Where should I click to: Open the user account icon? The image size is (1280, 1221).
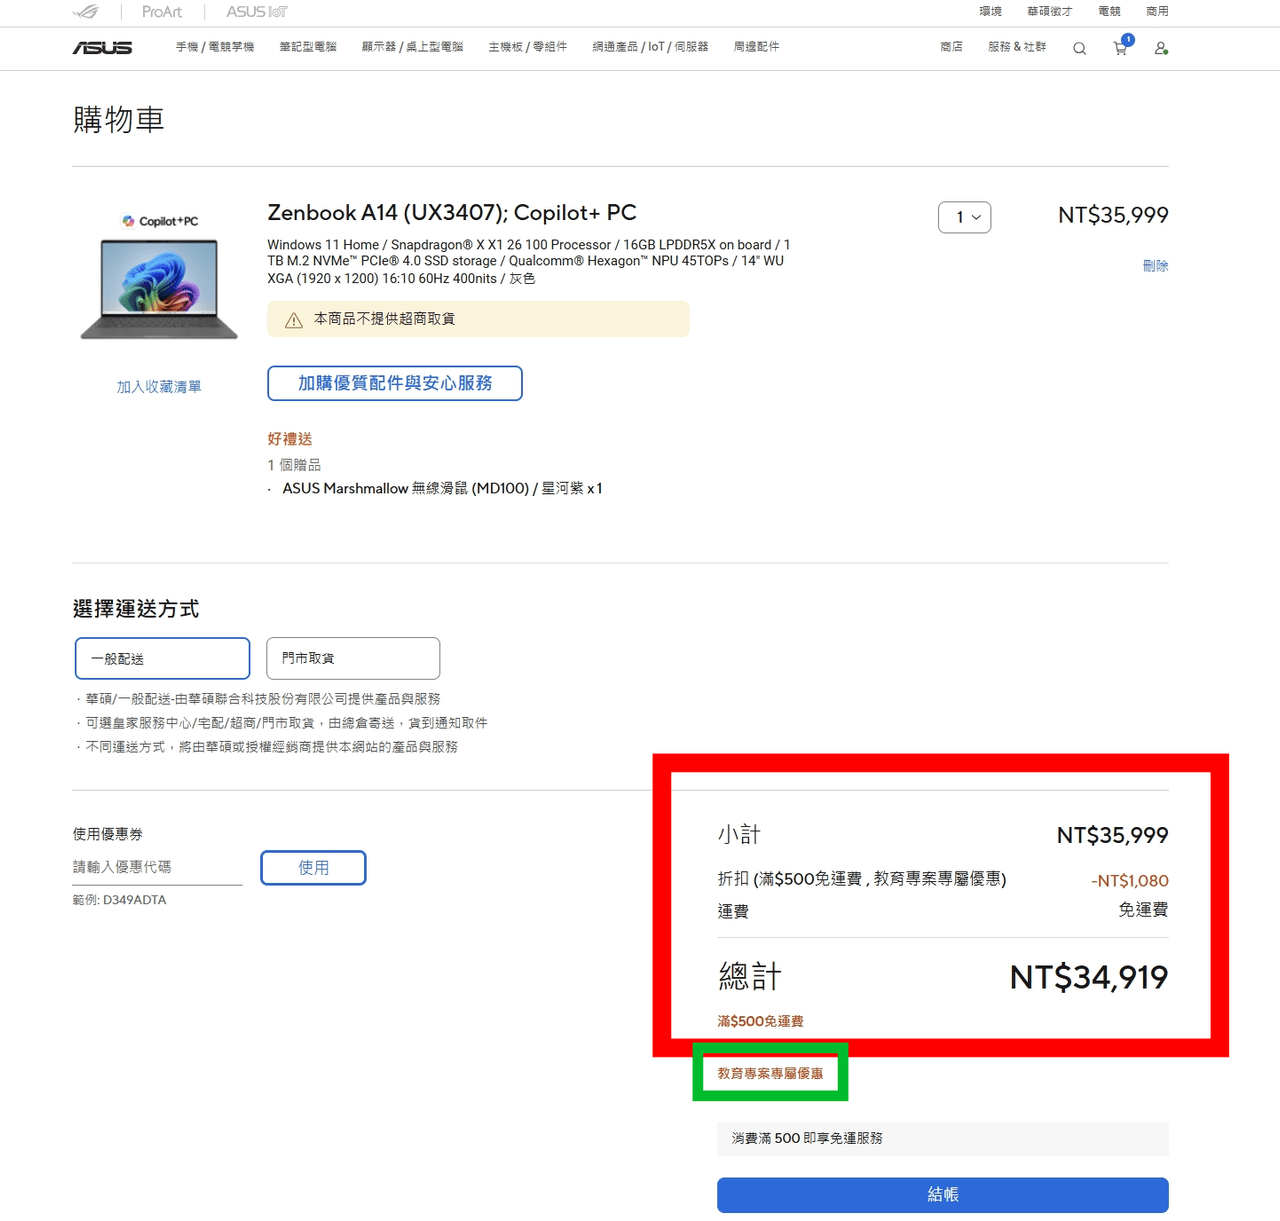coord(1160,48)
